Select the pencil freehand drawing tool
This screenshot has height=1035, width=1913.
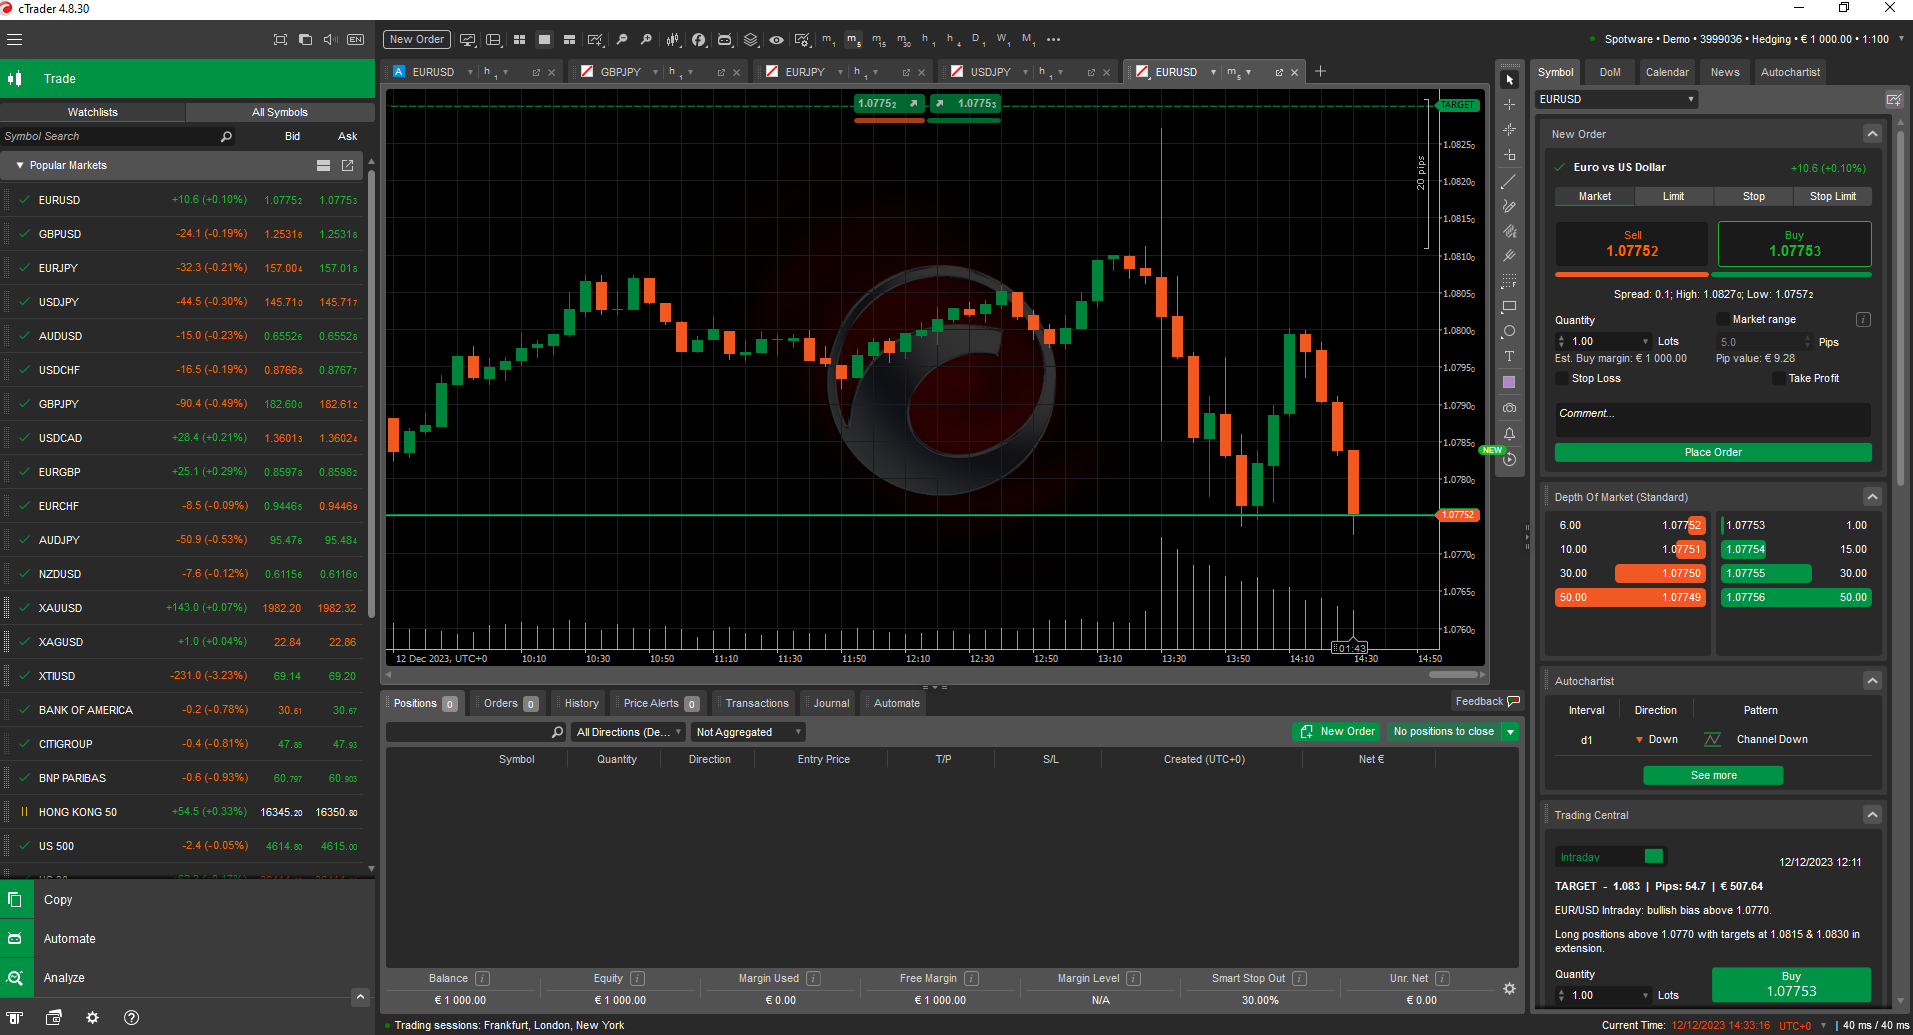(1509, 206)
